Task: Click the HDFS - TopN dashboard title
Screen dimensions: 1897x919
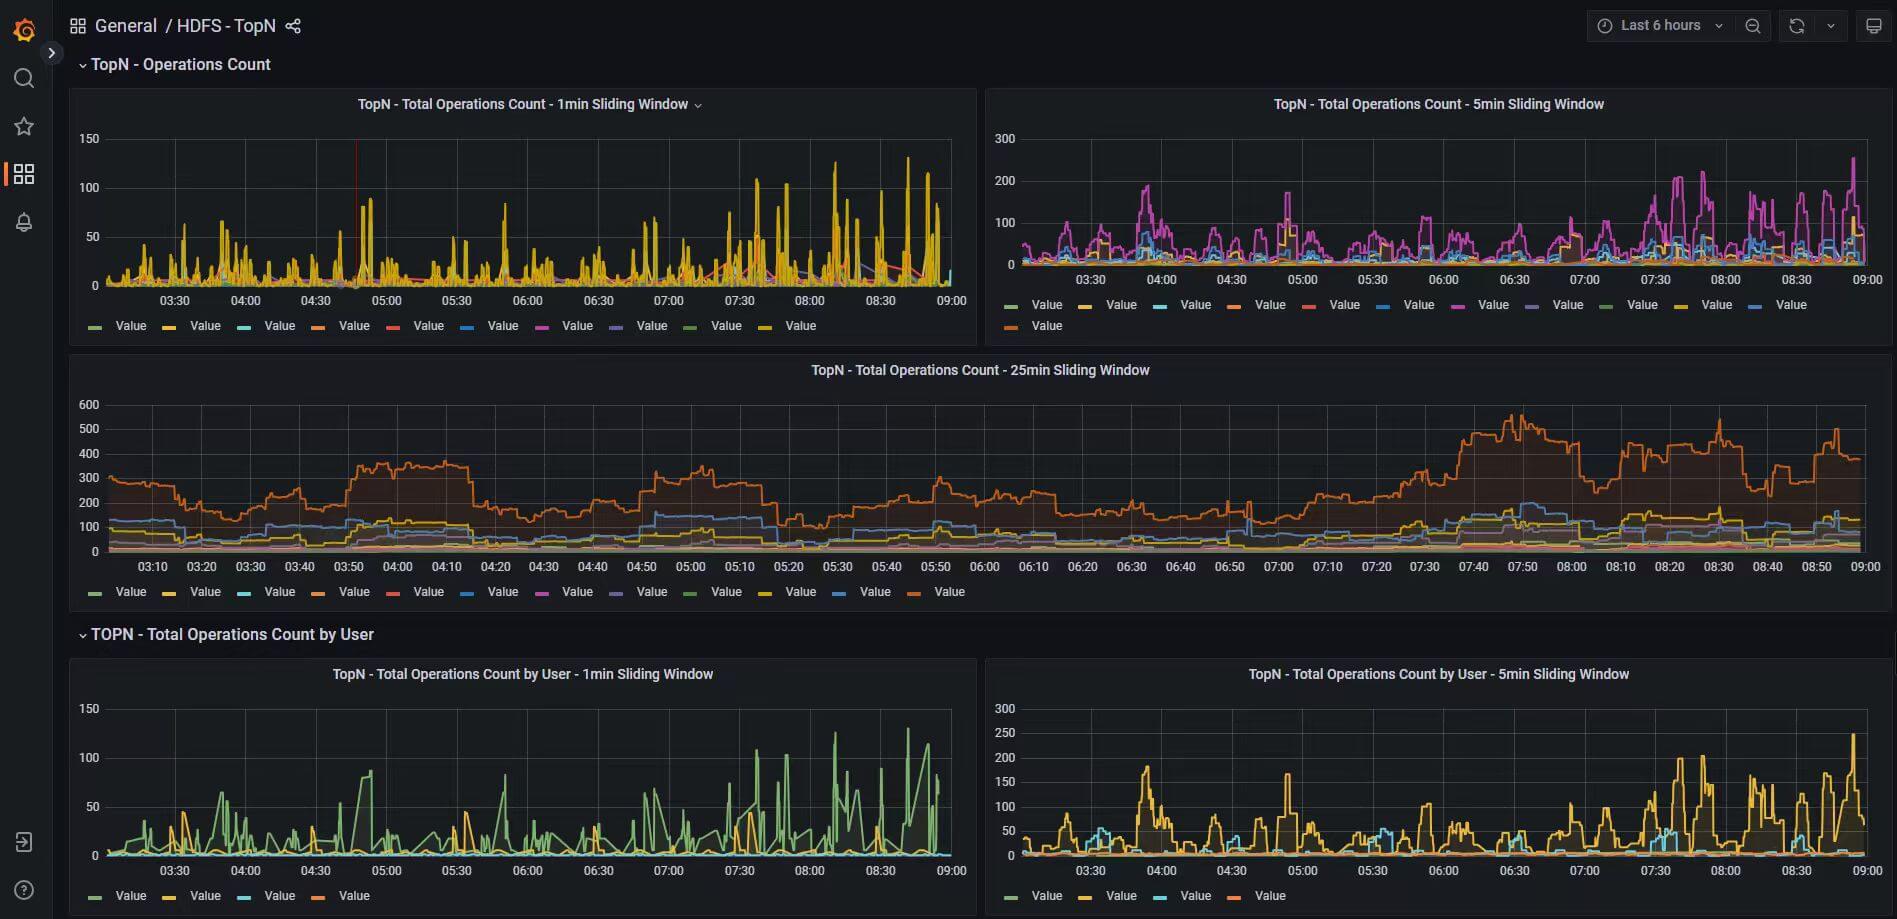Action: click(226, 26)
